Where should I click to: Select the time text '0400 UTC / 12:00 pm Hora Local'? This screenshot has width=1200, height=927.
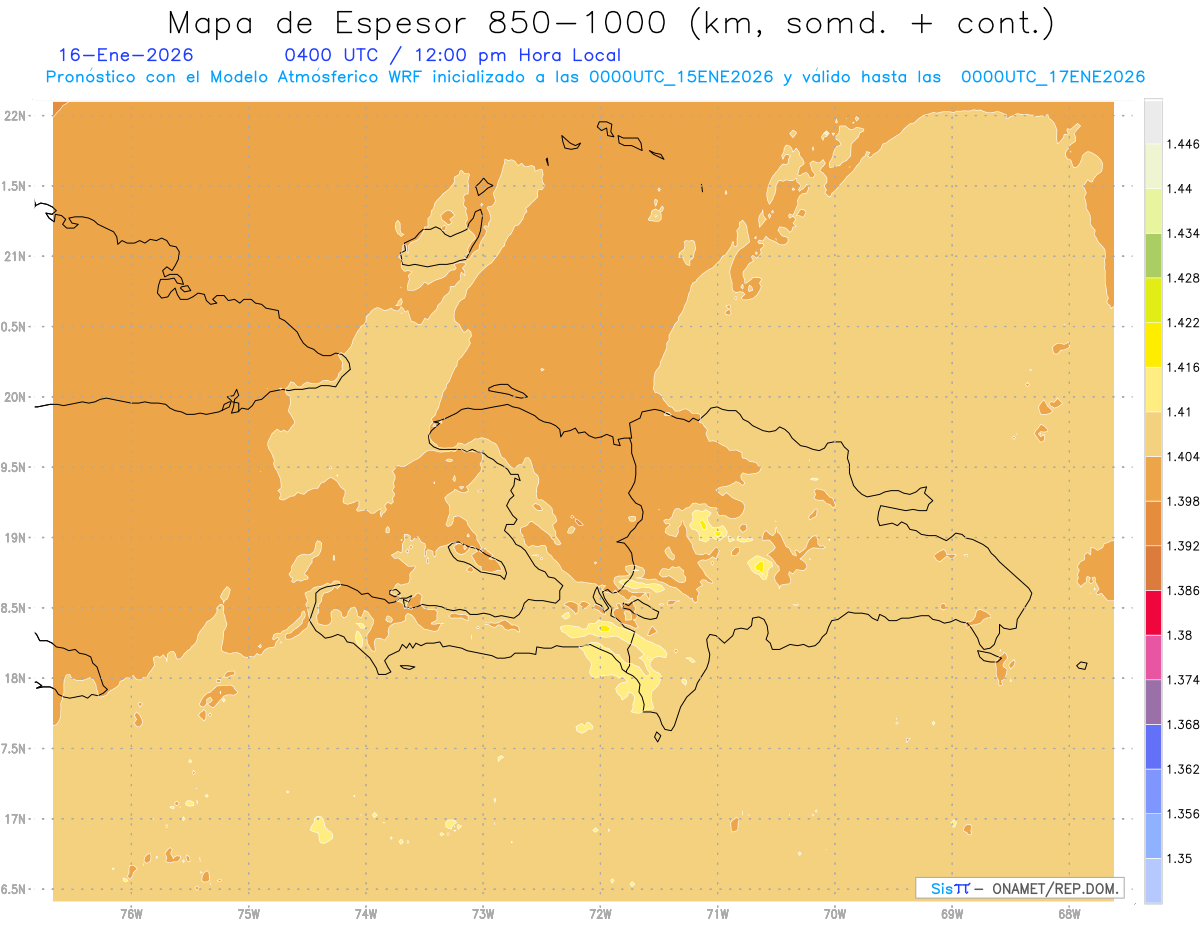453,55
